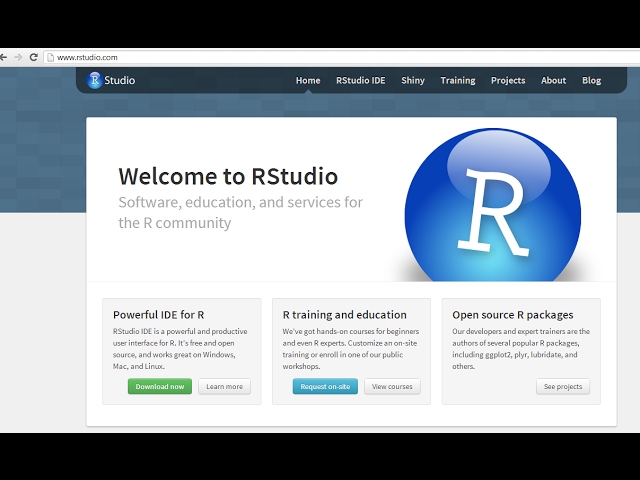Click the View courses button
Screen dimensions: 640x480
tap(392, 386)
